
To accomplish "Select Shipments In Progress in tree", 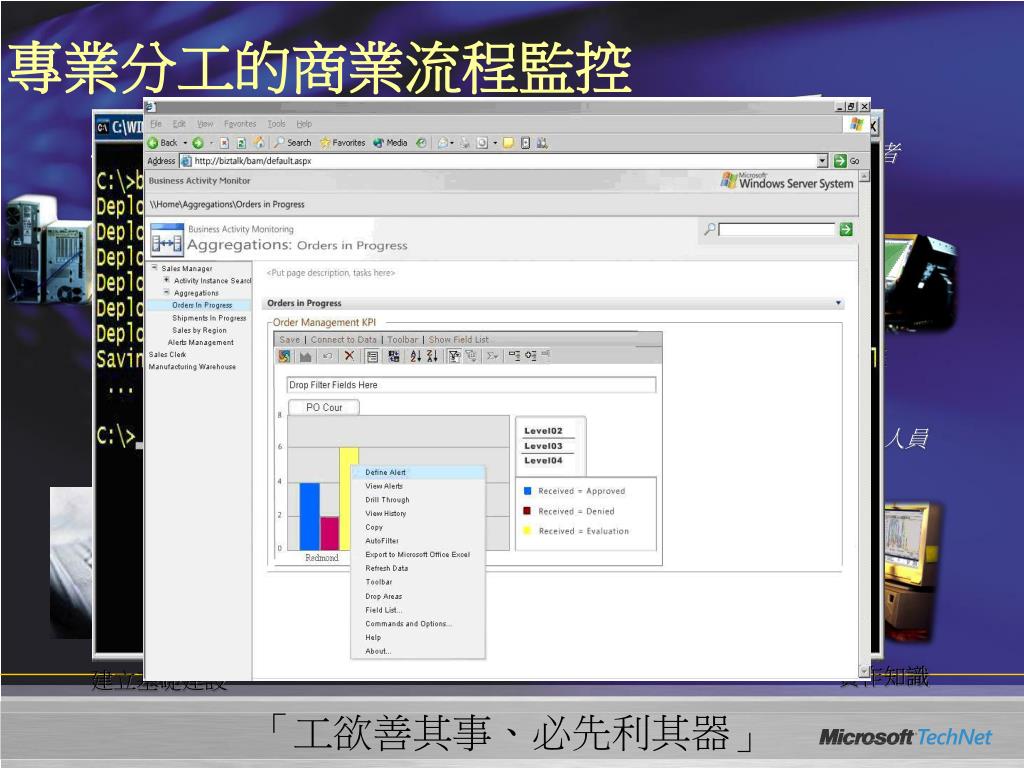I will pyautogui.click(x=209, y=318).
